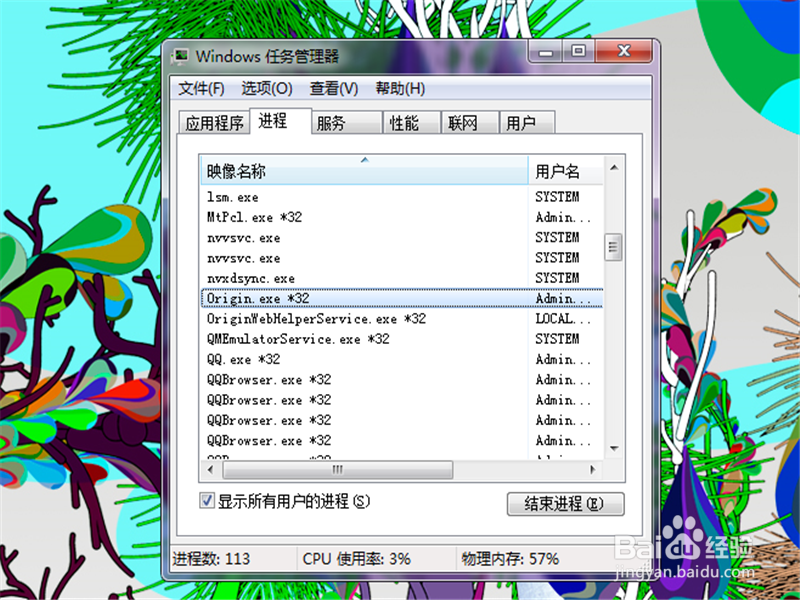Close the Windows 任务管理器 window

pos(623,52)
